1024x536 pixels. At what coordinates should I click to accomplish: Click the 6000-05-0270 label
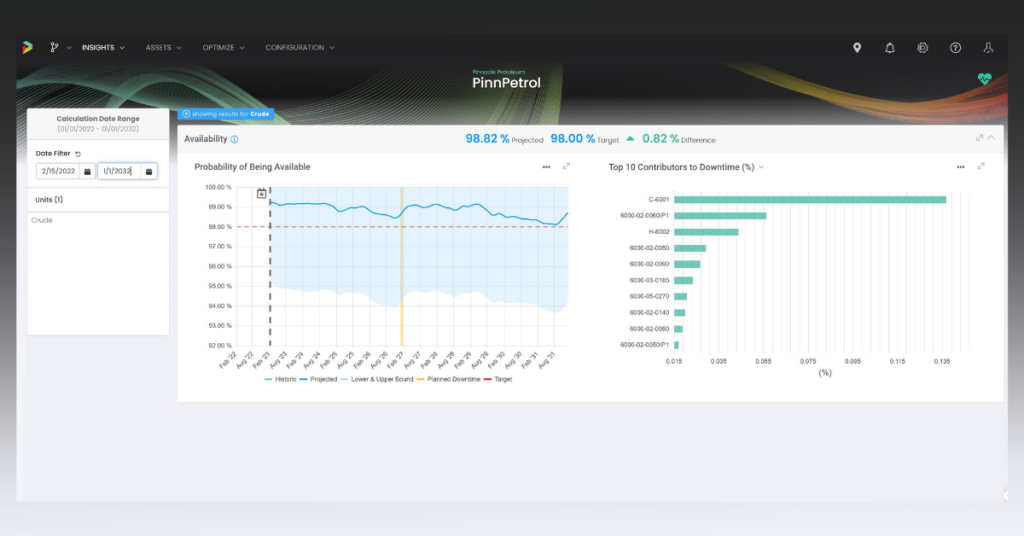tap(649, 296)
